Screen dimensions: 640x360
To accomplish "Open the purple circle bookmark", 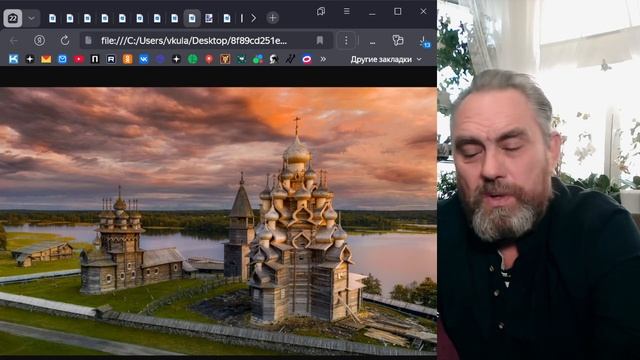I will pos(160,60).
